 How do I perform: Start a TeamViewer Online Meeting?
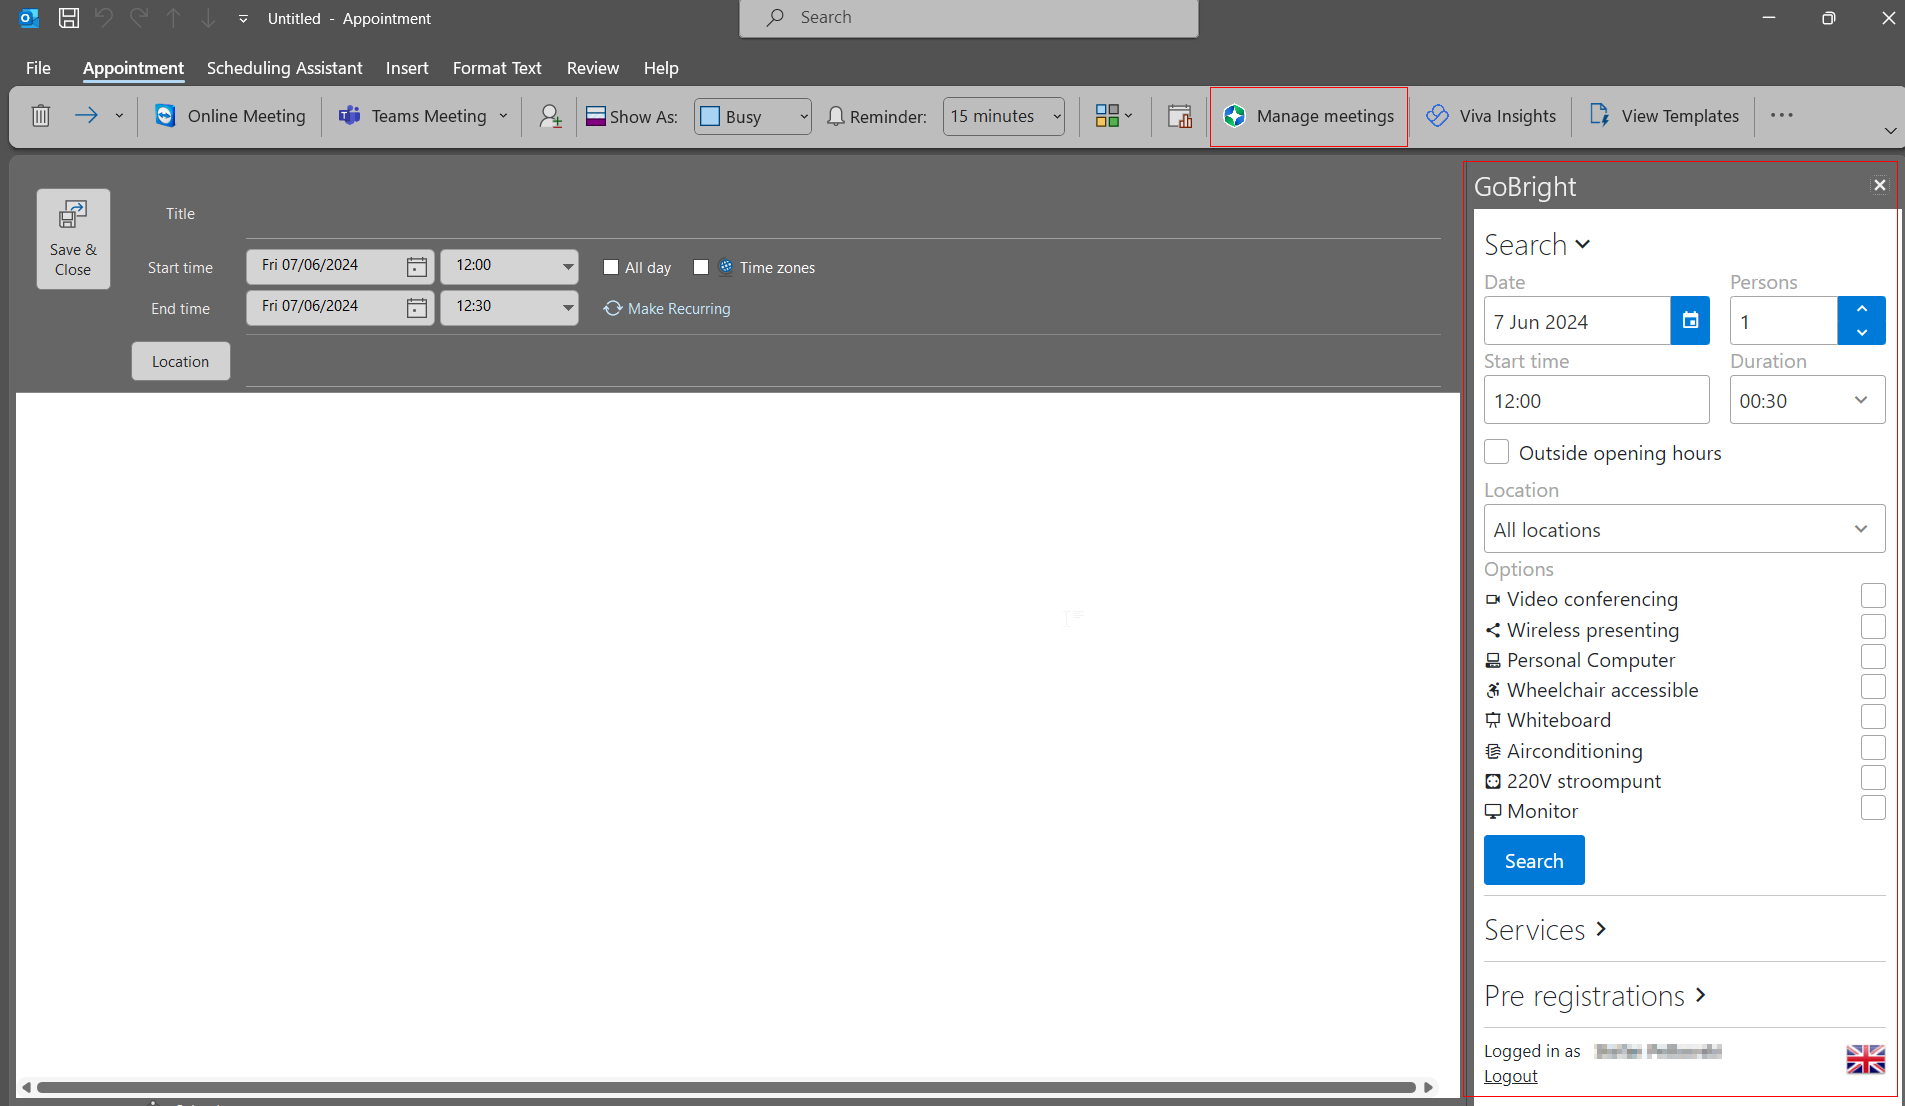pos(231,116)
